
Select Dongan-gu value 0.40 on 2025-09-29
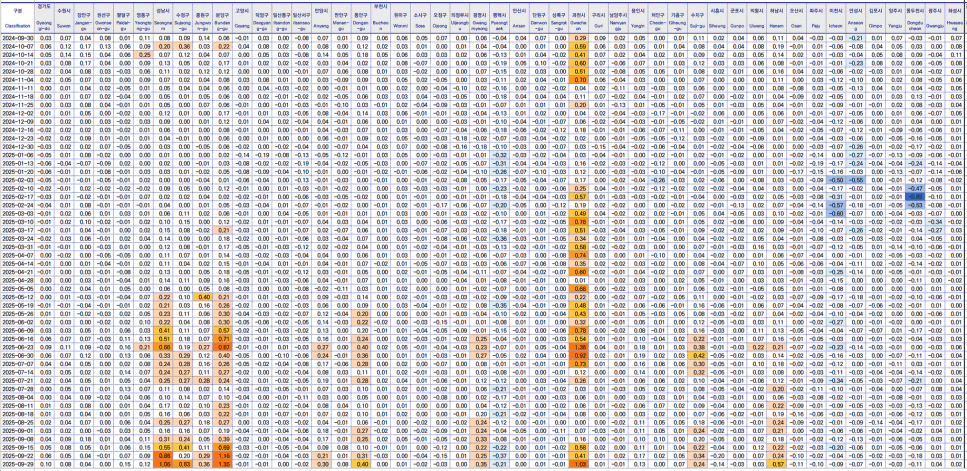tap(362, 464)
